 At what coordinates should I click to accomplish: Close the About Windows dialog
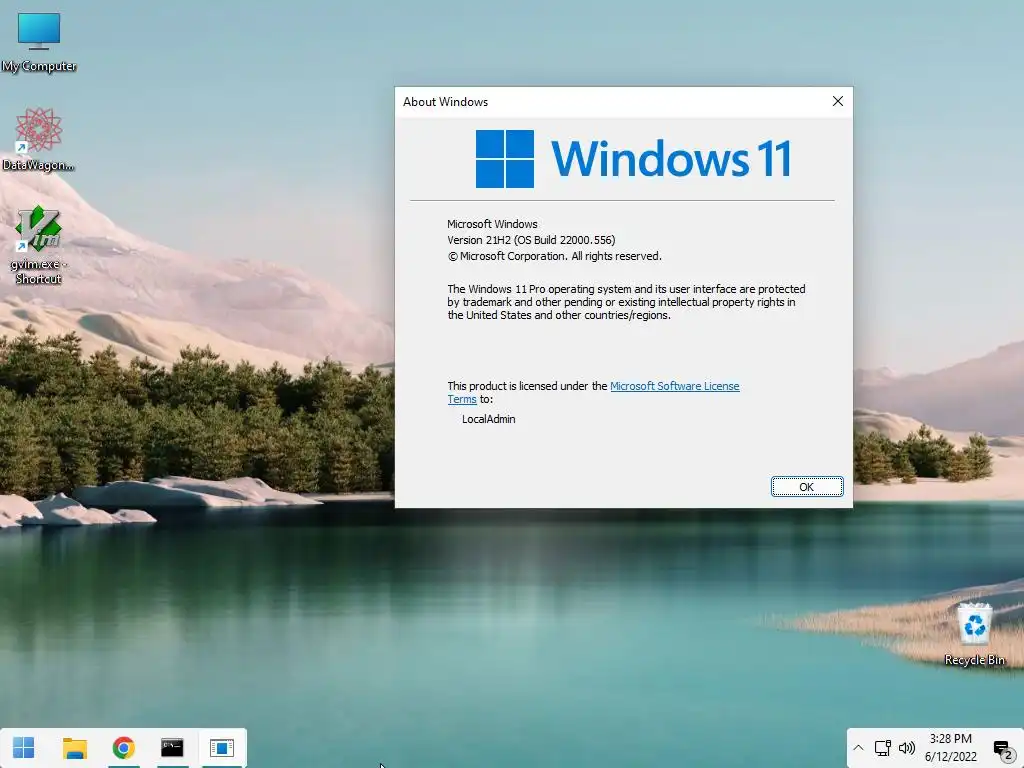point(838,101)
